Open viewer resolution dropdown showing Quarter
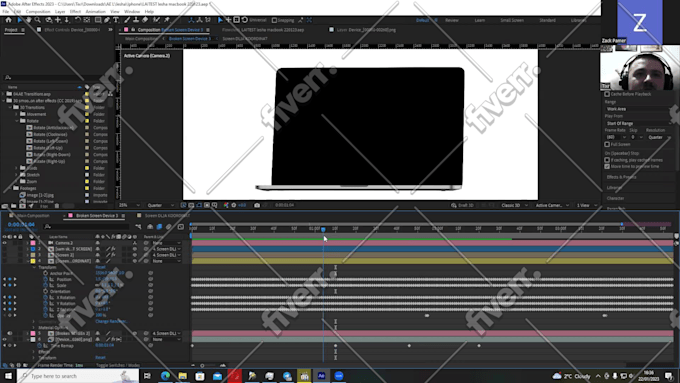680x383 pixels. pos(160,205)
